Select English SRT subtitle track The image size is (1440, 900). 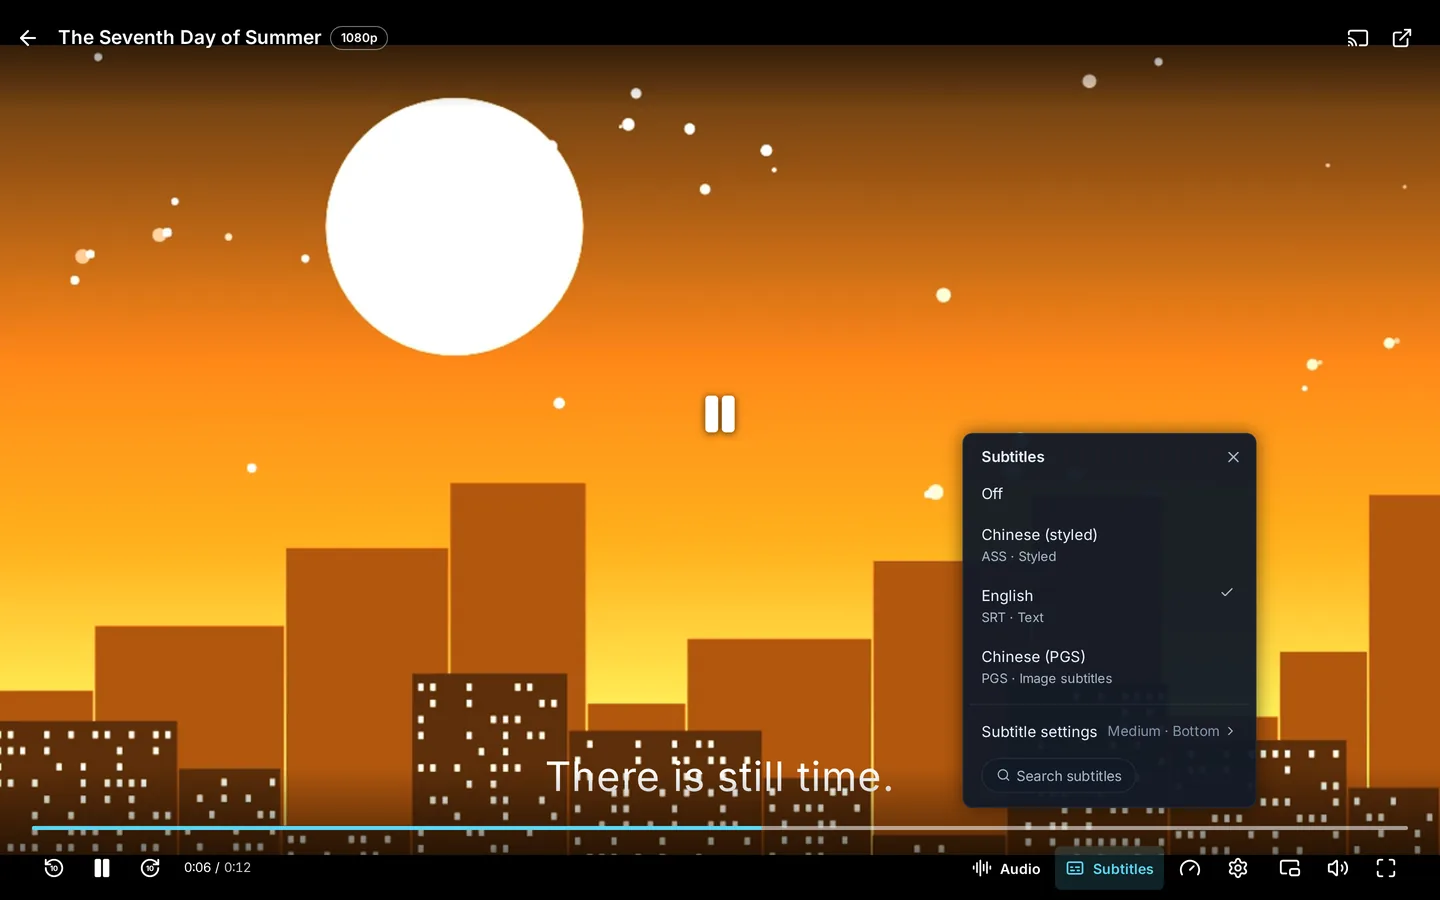tap(1109, 606)
